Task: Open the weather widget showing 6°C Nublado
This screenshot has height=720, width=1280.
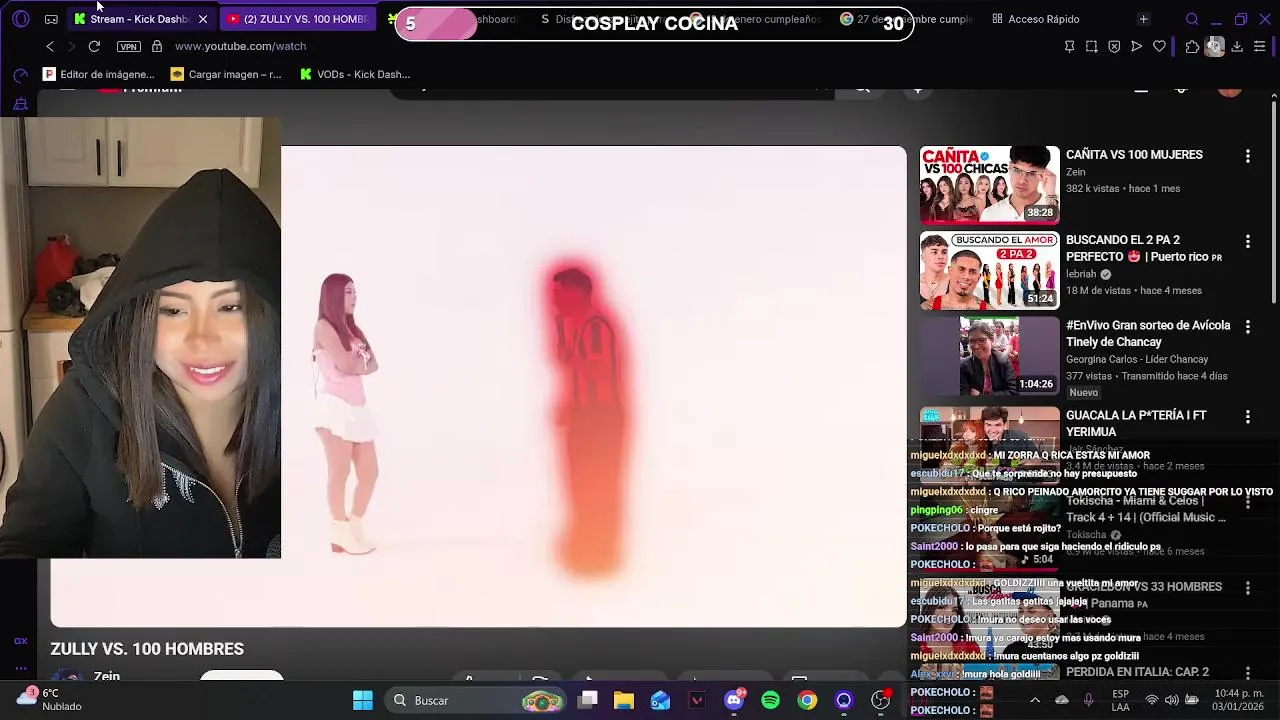Action: 48,700
